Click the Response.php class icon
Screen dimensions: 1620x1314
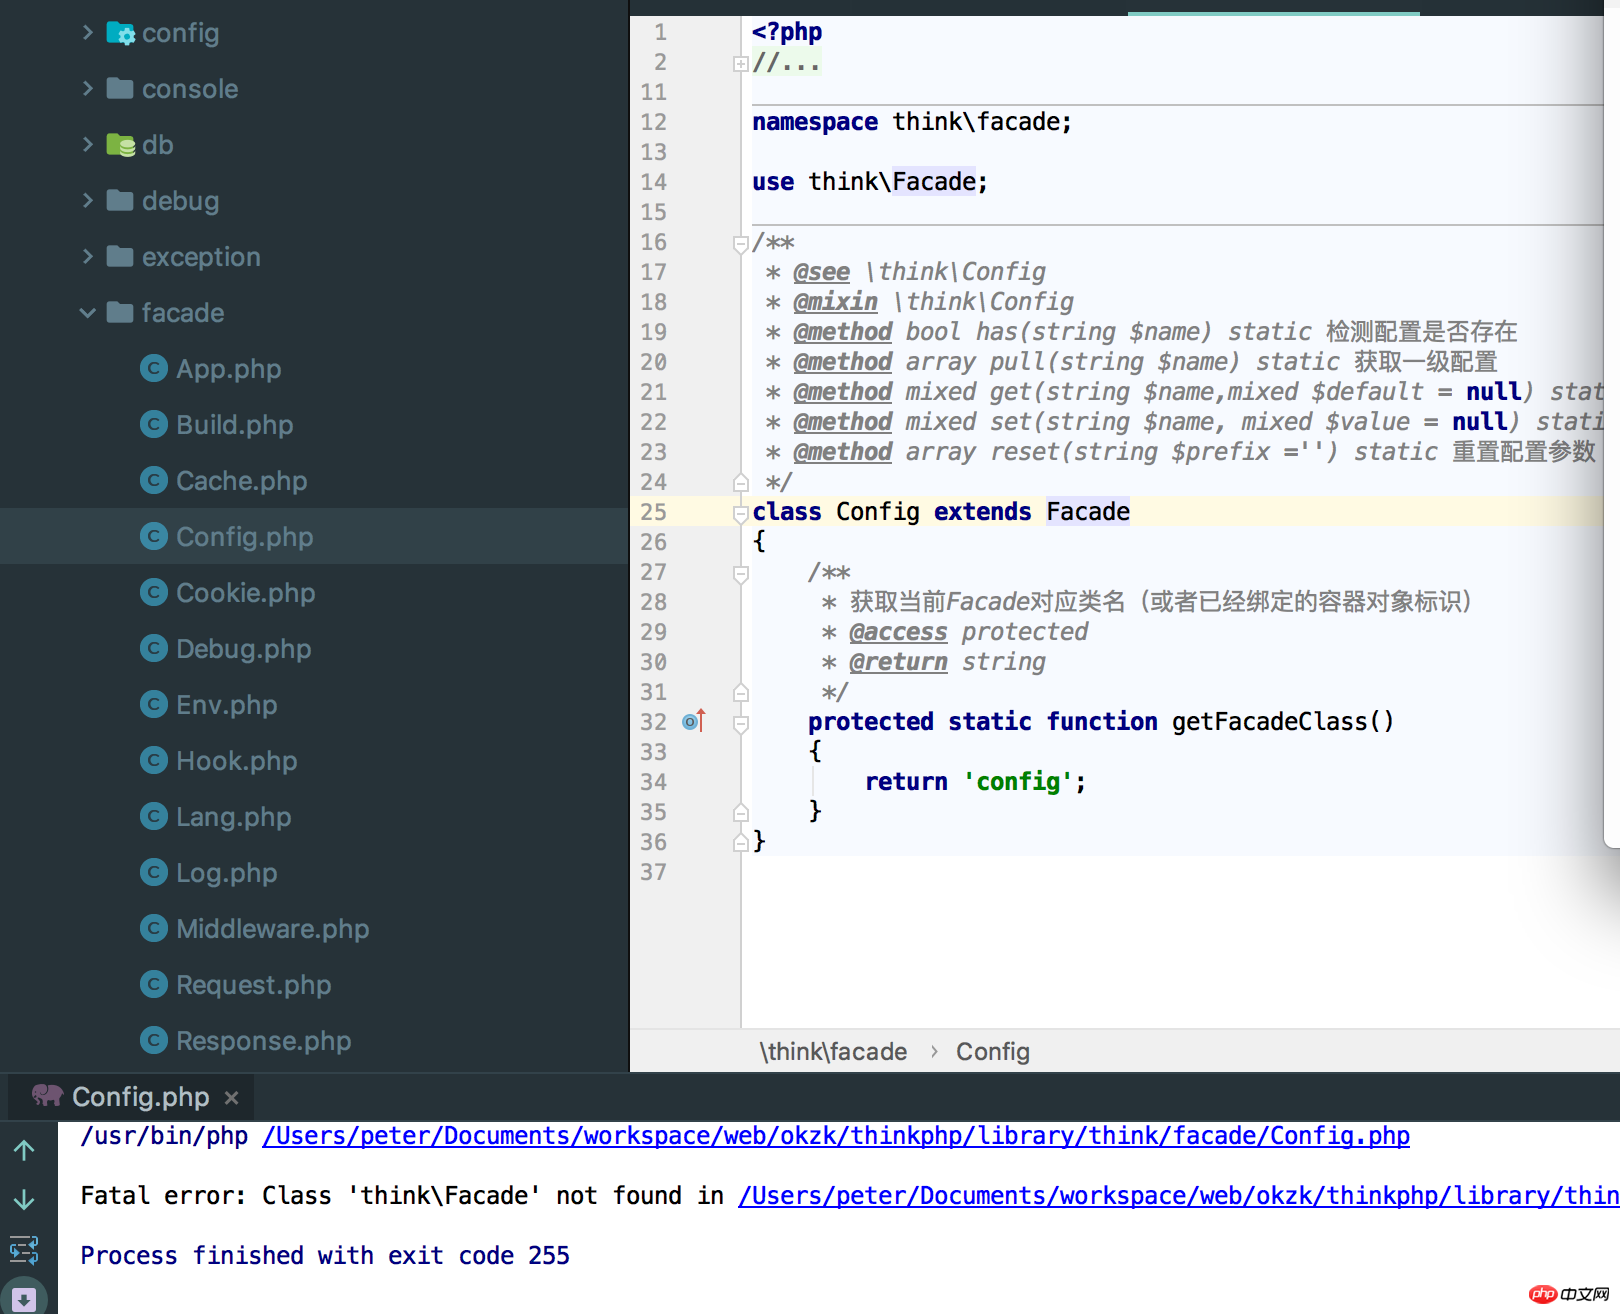click(x=153, y=1041)
